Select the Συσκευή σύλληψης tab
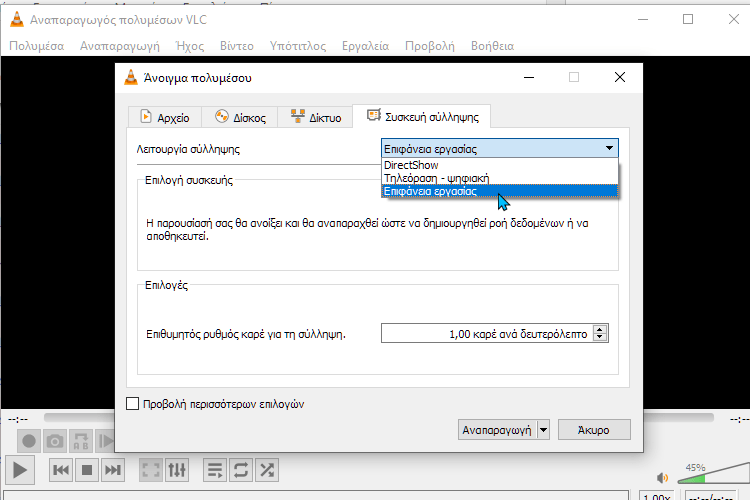The image size is (750, 500). coord(422,116)
